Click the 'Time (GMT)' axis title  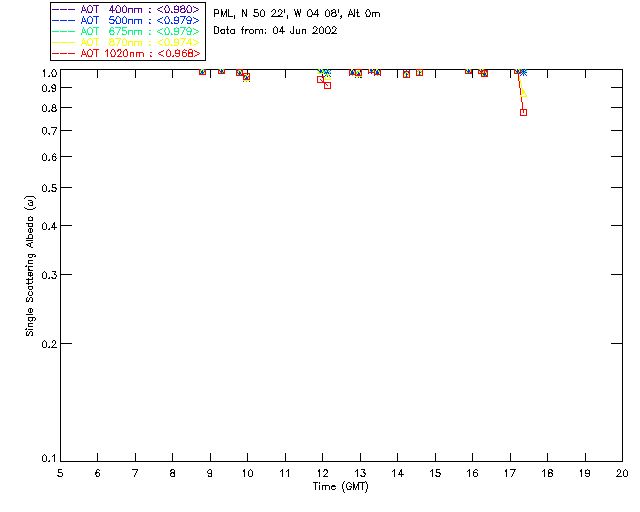click(340, 487)
